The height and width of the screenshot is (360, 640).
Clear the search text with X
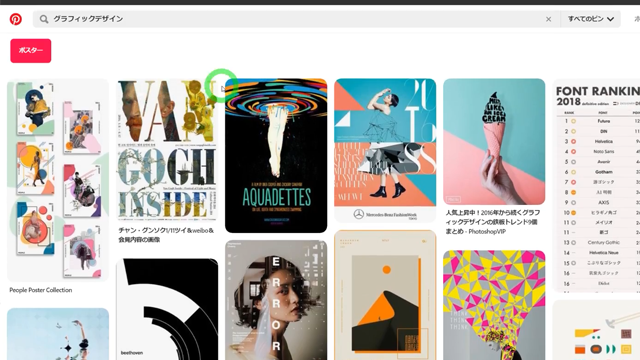549,19
